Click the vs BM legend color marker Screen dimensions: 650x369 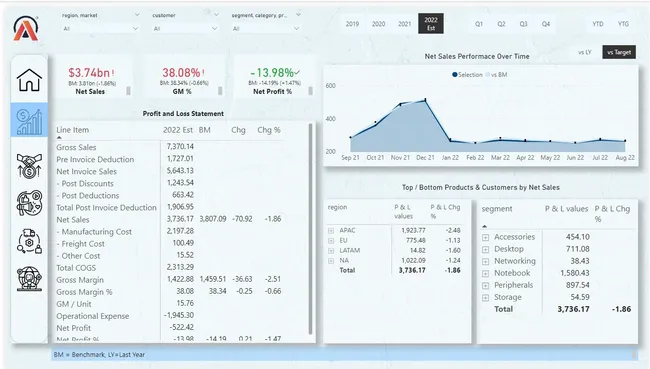coord(488,75)
